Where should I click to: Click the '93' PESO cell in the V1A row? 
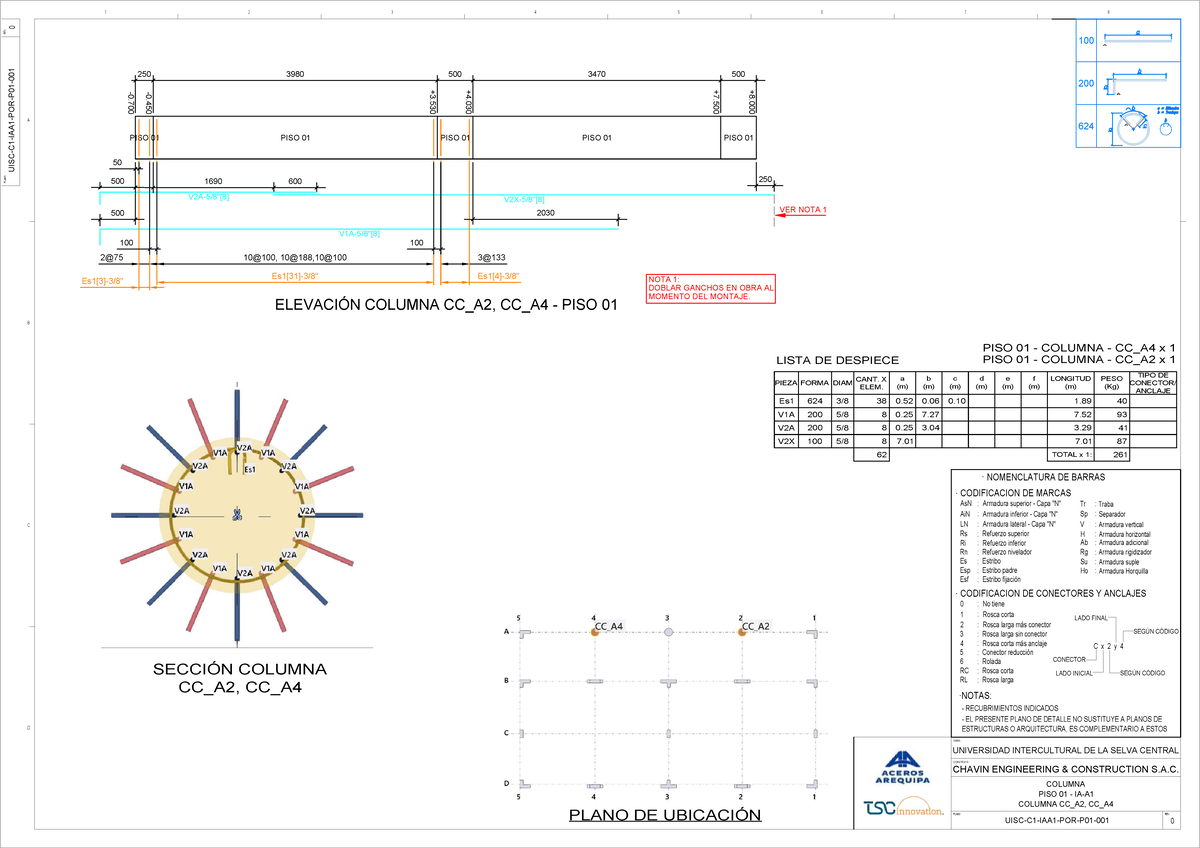tap(1112, 414)
